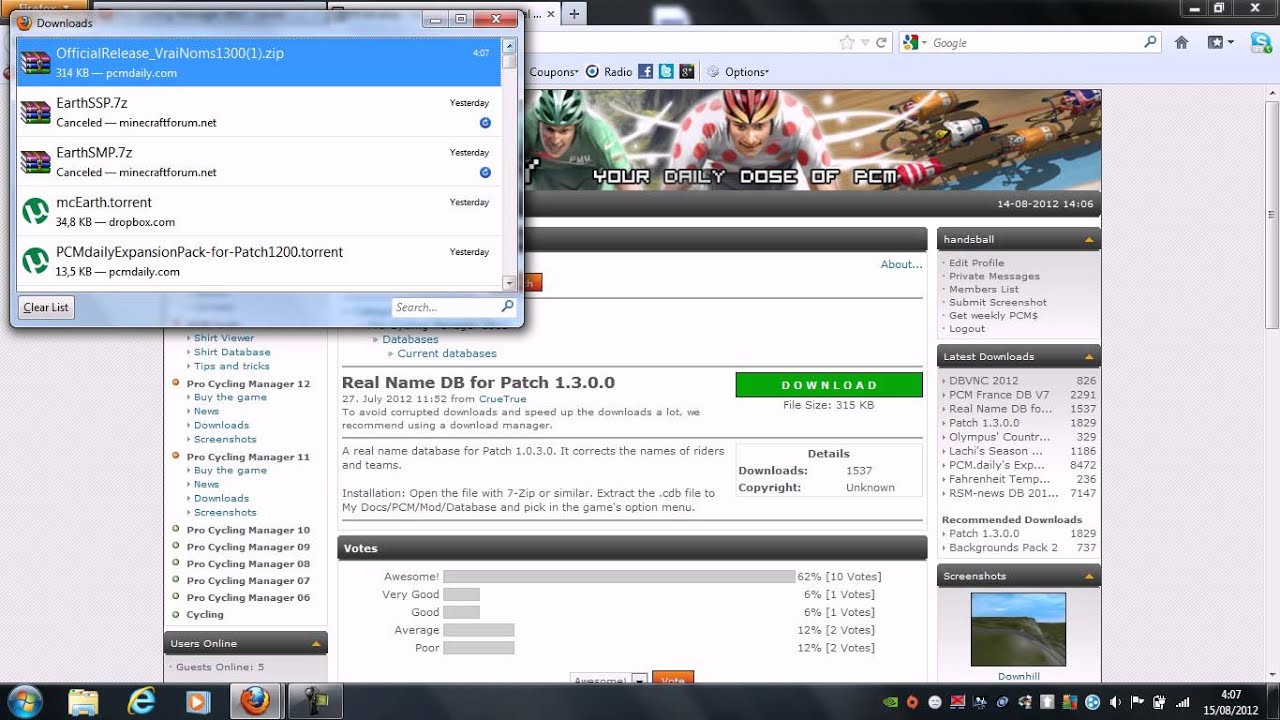The width and height of the screenshot is (1280, 720).
Task: Click the Clear List button
Action: 46,307
